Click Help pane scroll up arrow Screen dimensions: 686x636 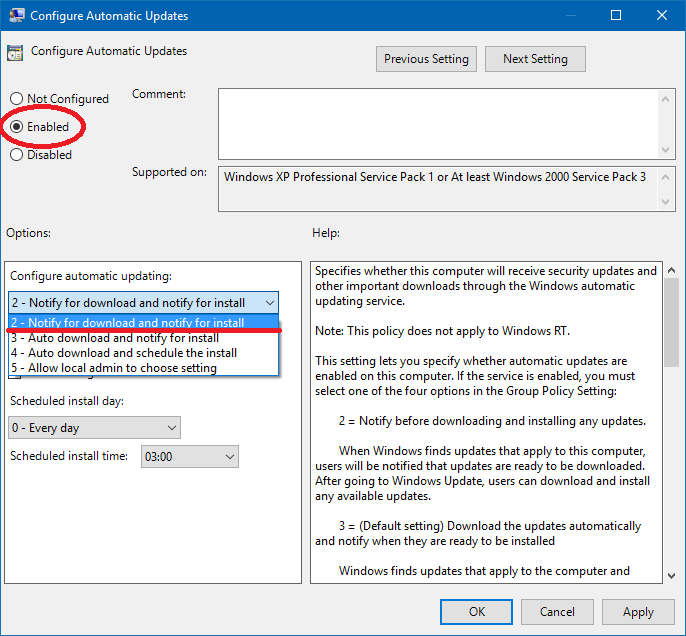point(671,270)
